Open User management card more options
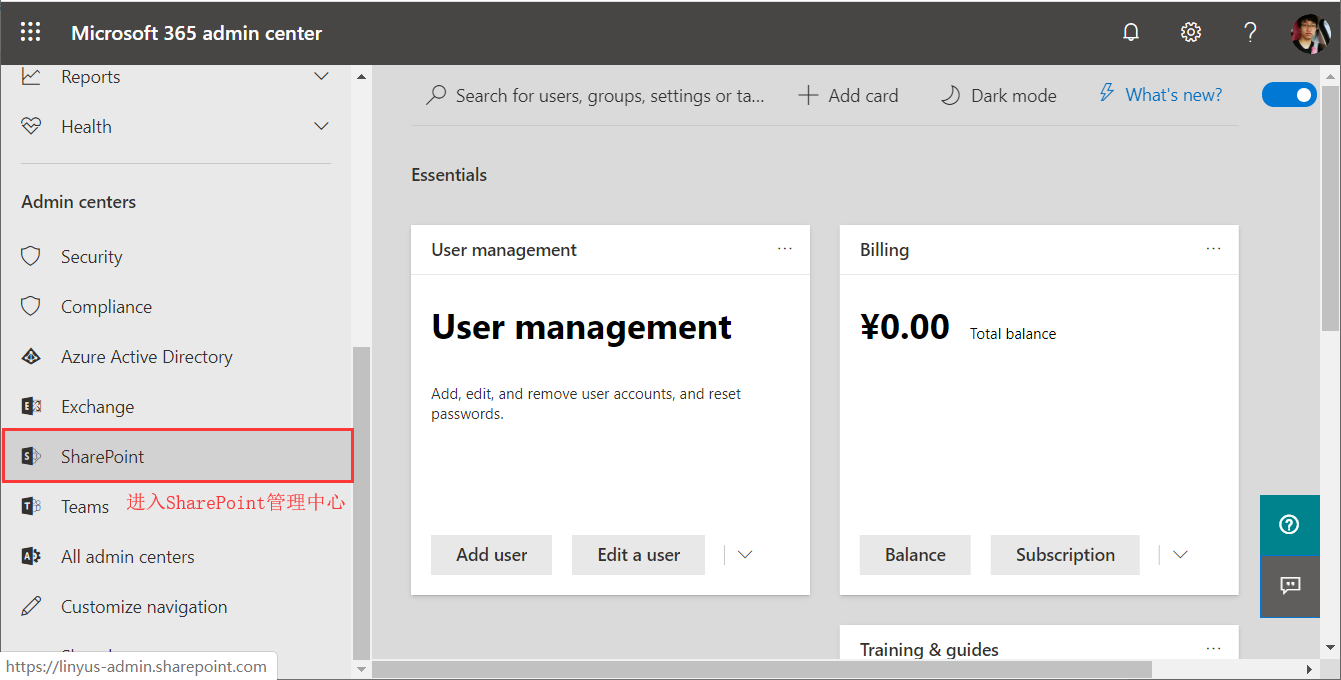1341x680 pixels. [785, 249]
